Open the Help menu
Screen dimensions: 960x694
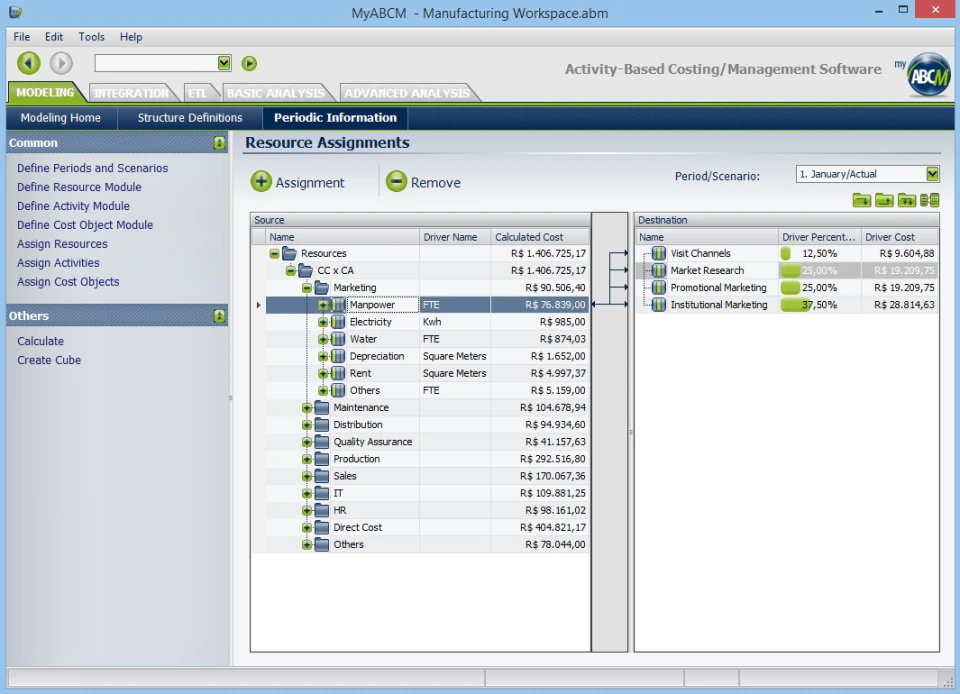(131, 37)
